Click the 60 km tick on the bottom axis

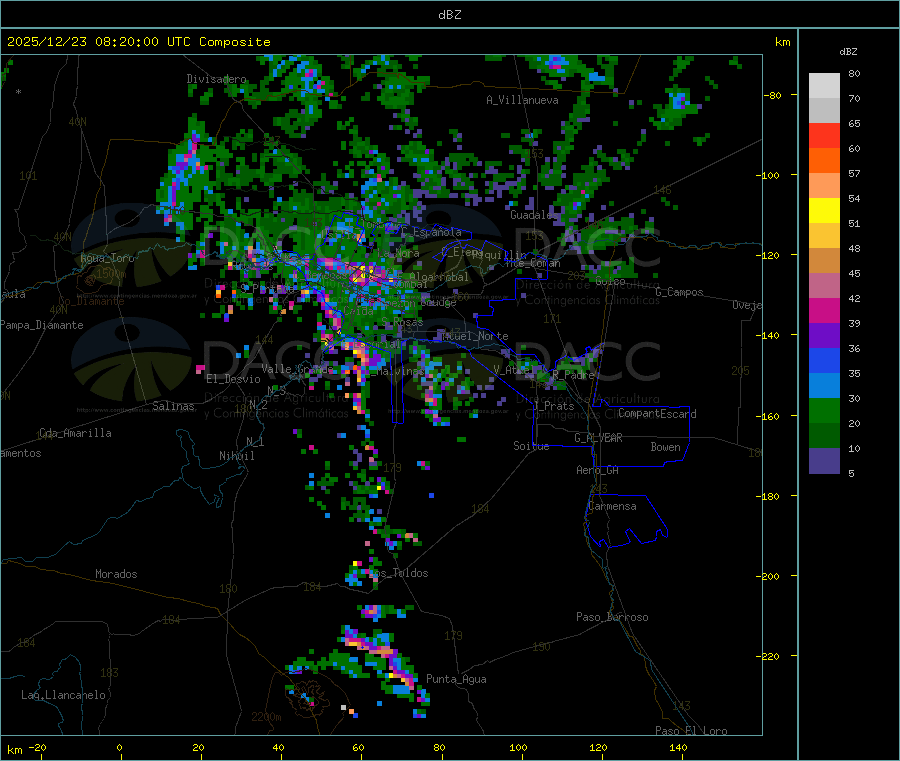click(358, 747)
